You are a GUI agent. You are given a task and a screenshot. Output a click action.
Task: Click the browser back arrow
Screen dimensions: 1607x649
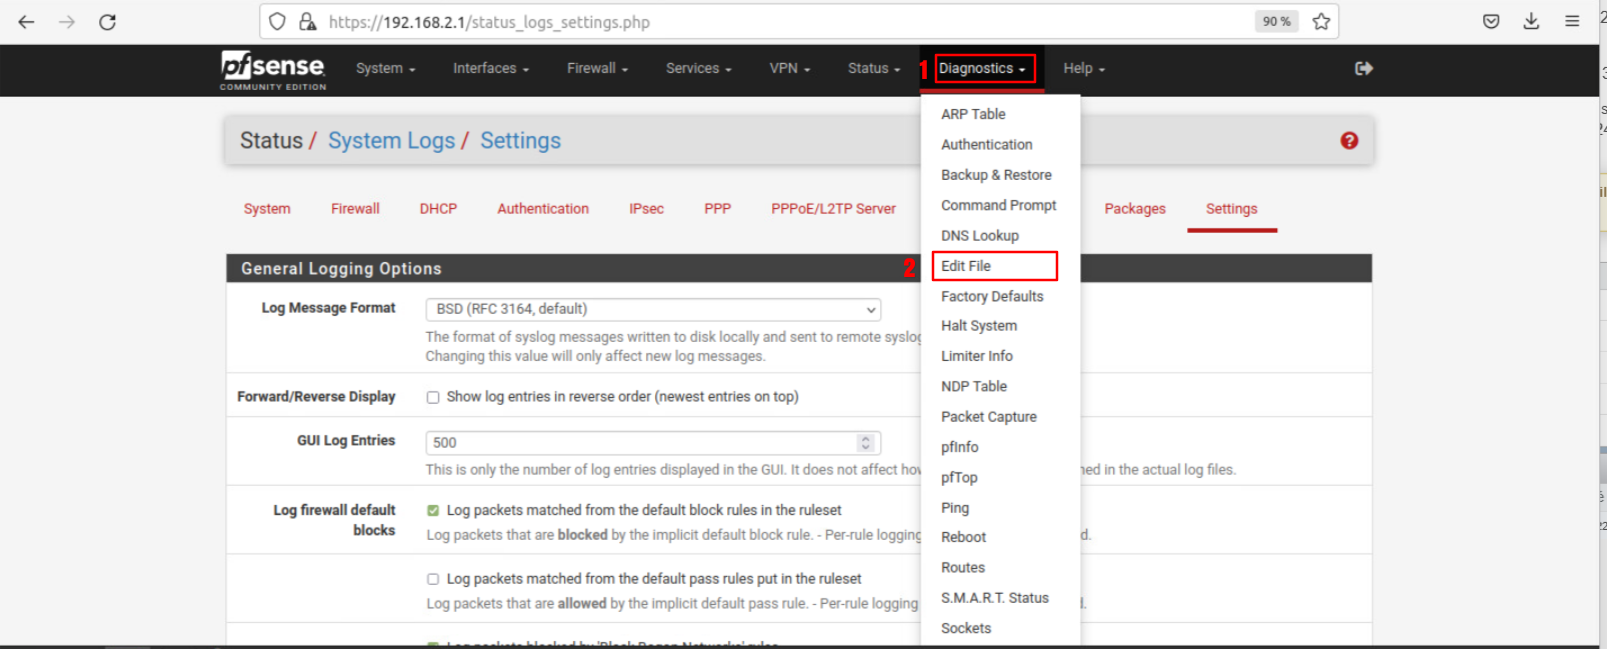(x=27, y=22)
